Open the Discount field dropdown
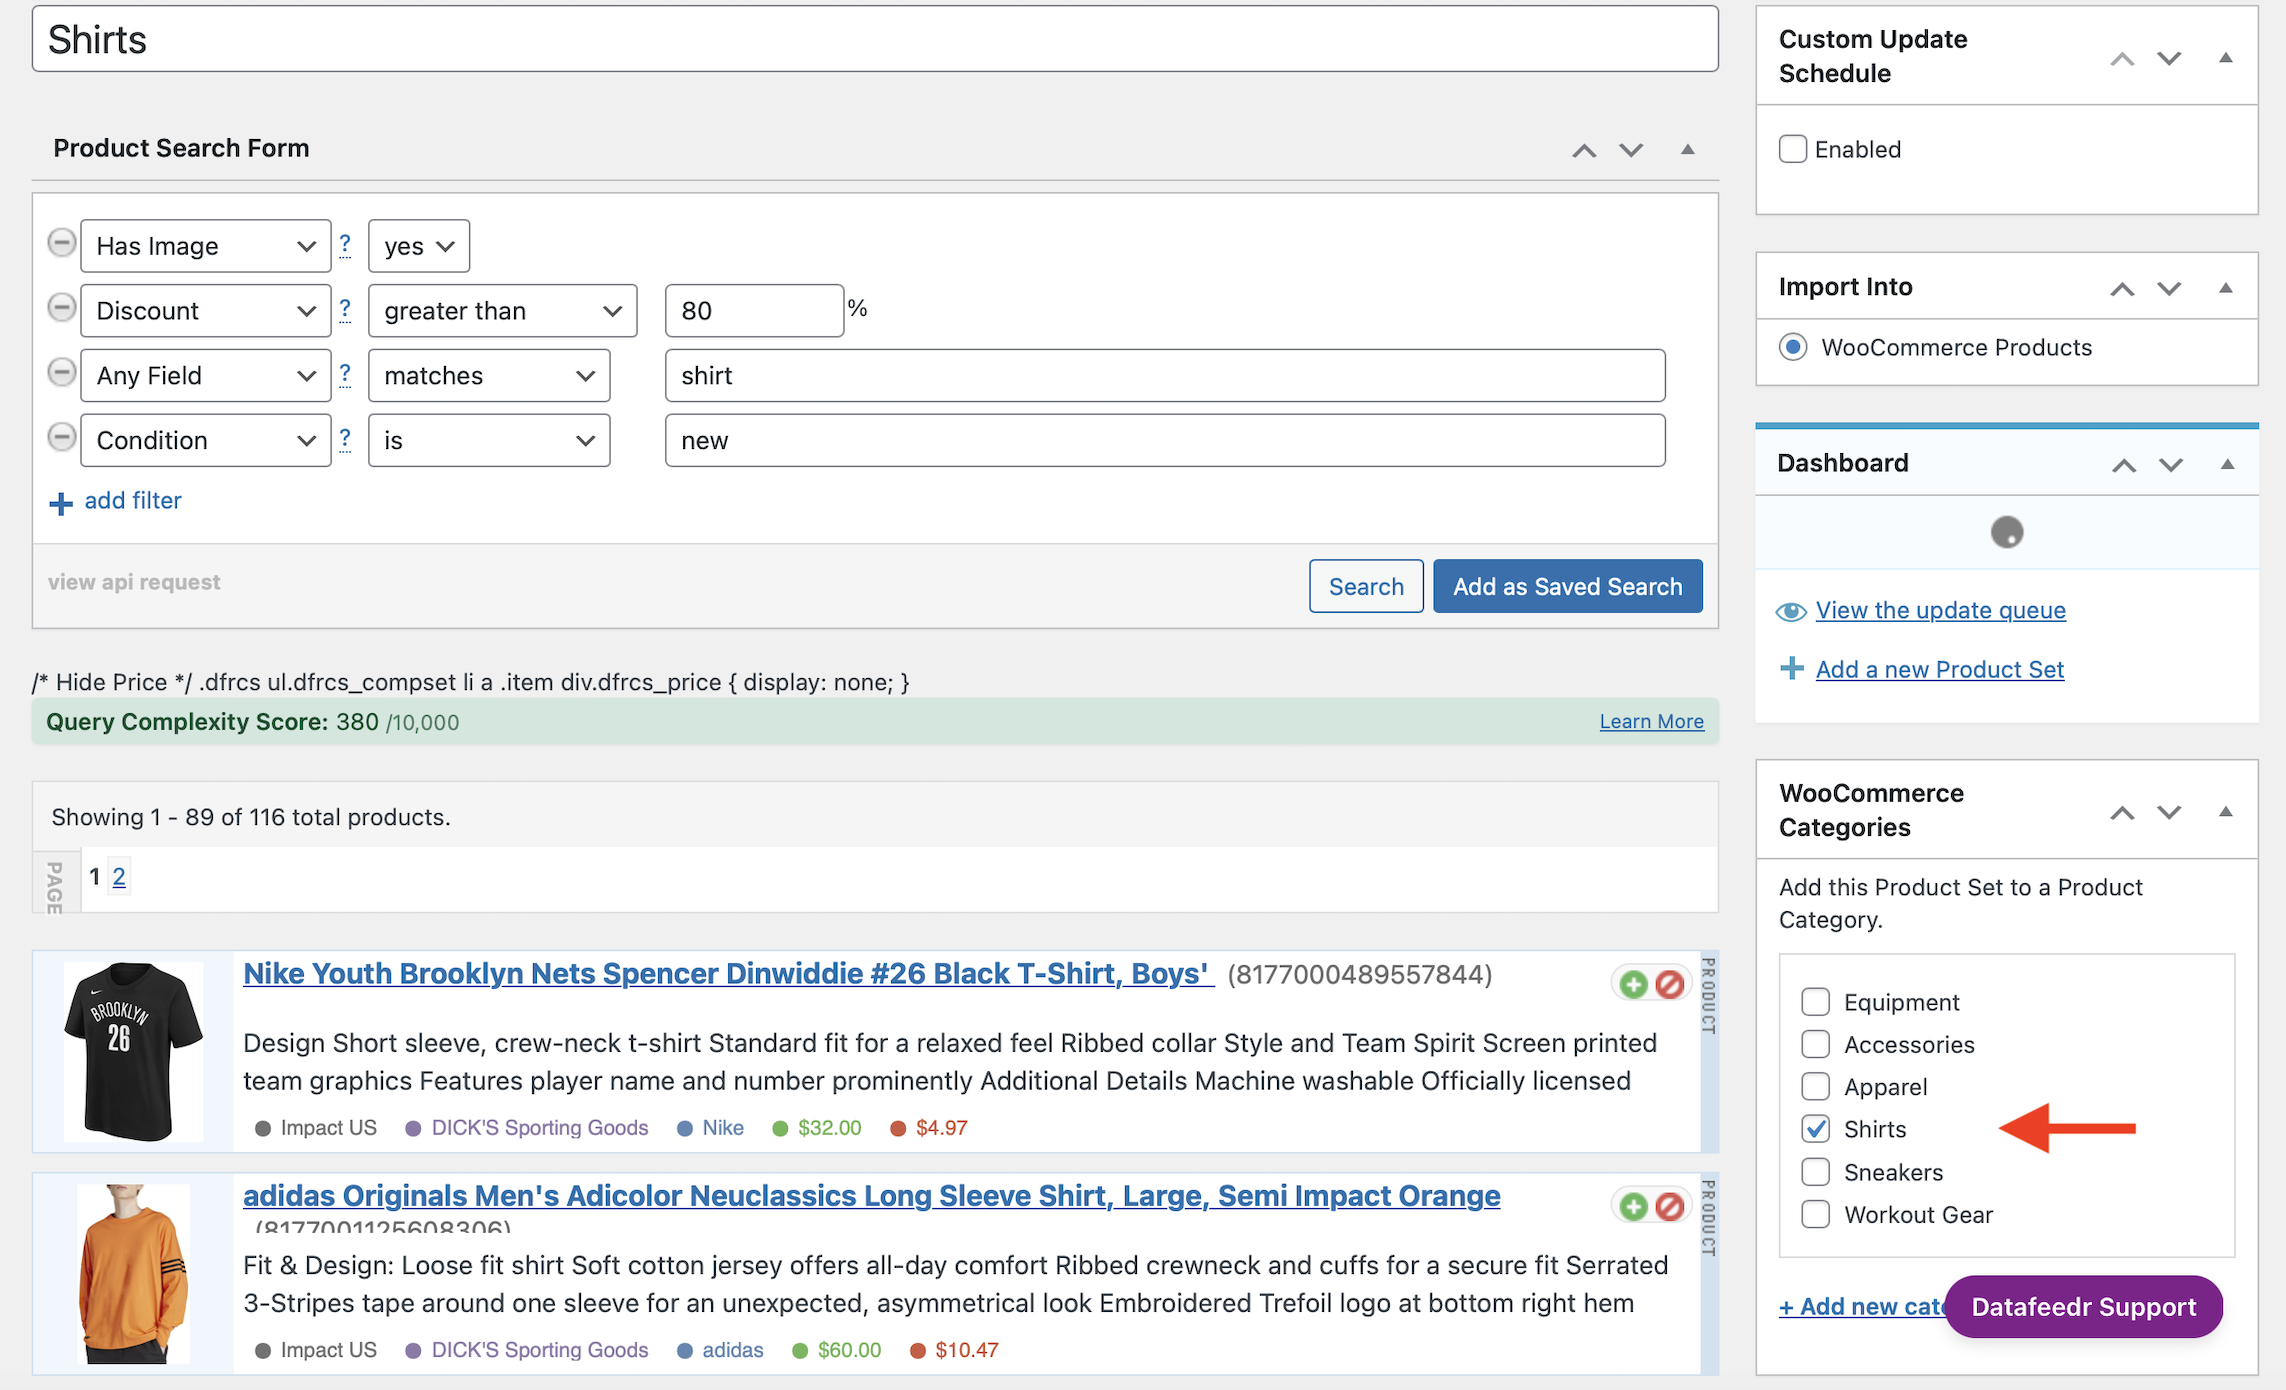 (x=206, y=311)
